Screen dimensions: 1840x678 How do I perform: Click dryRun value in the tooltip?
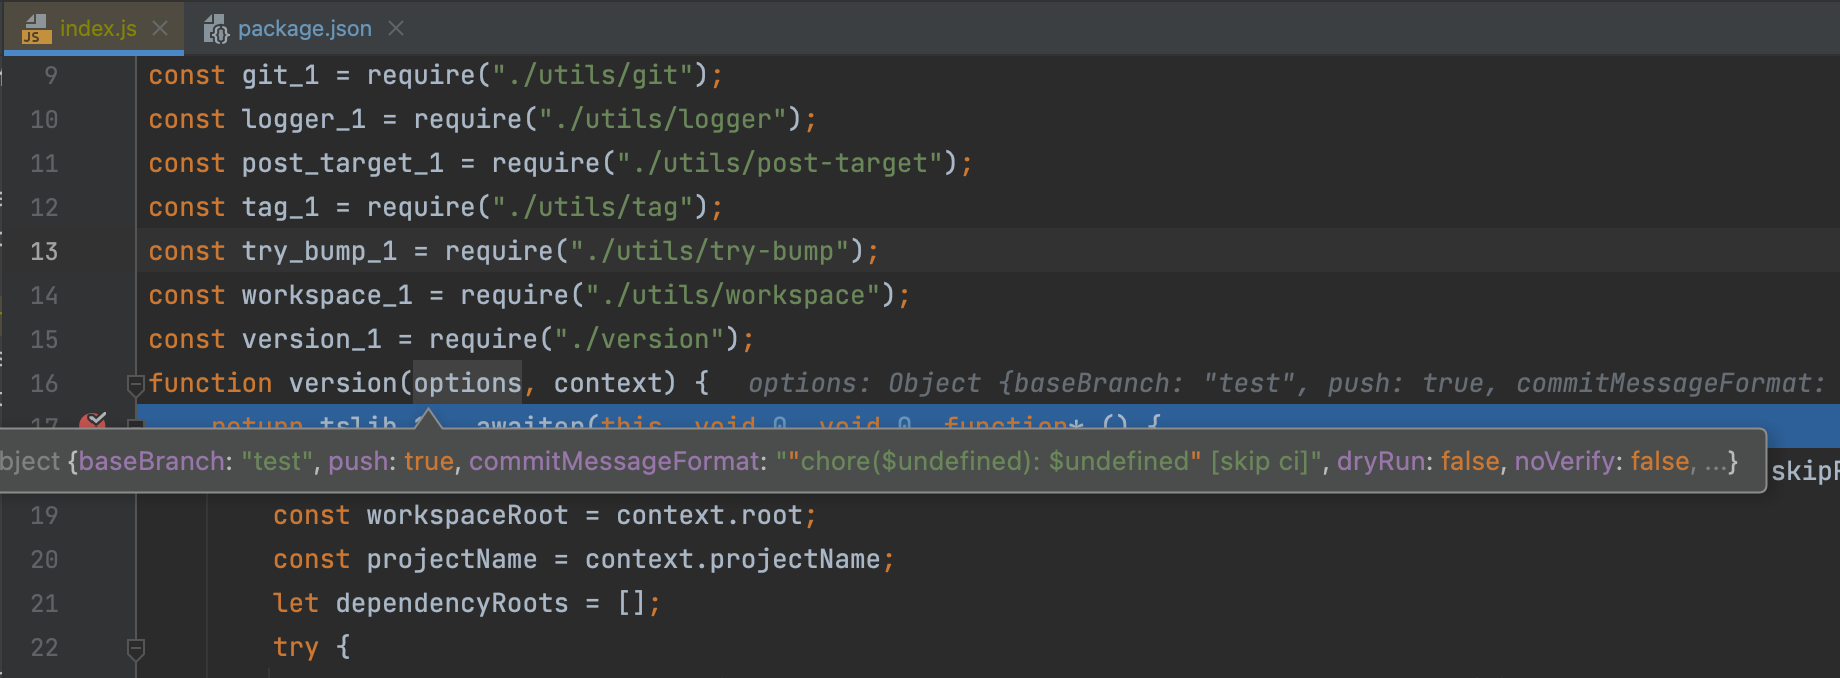point(1470,461)
